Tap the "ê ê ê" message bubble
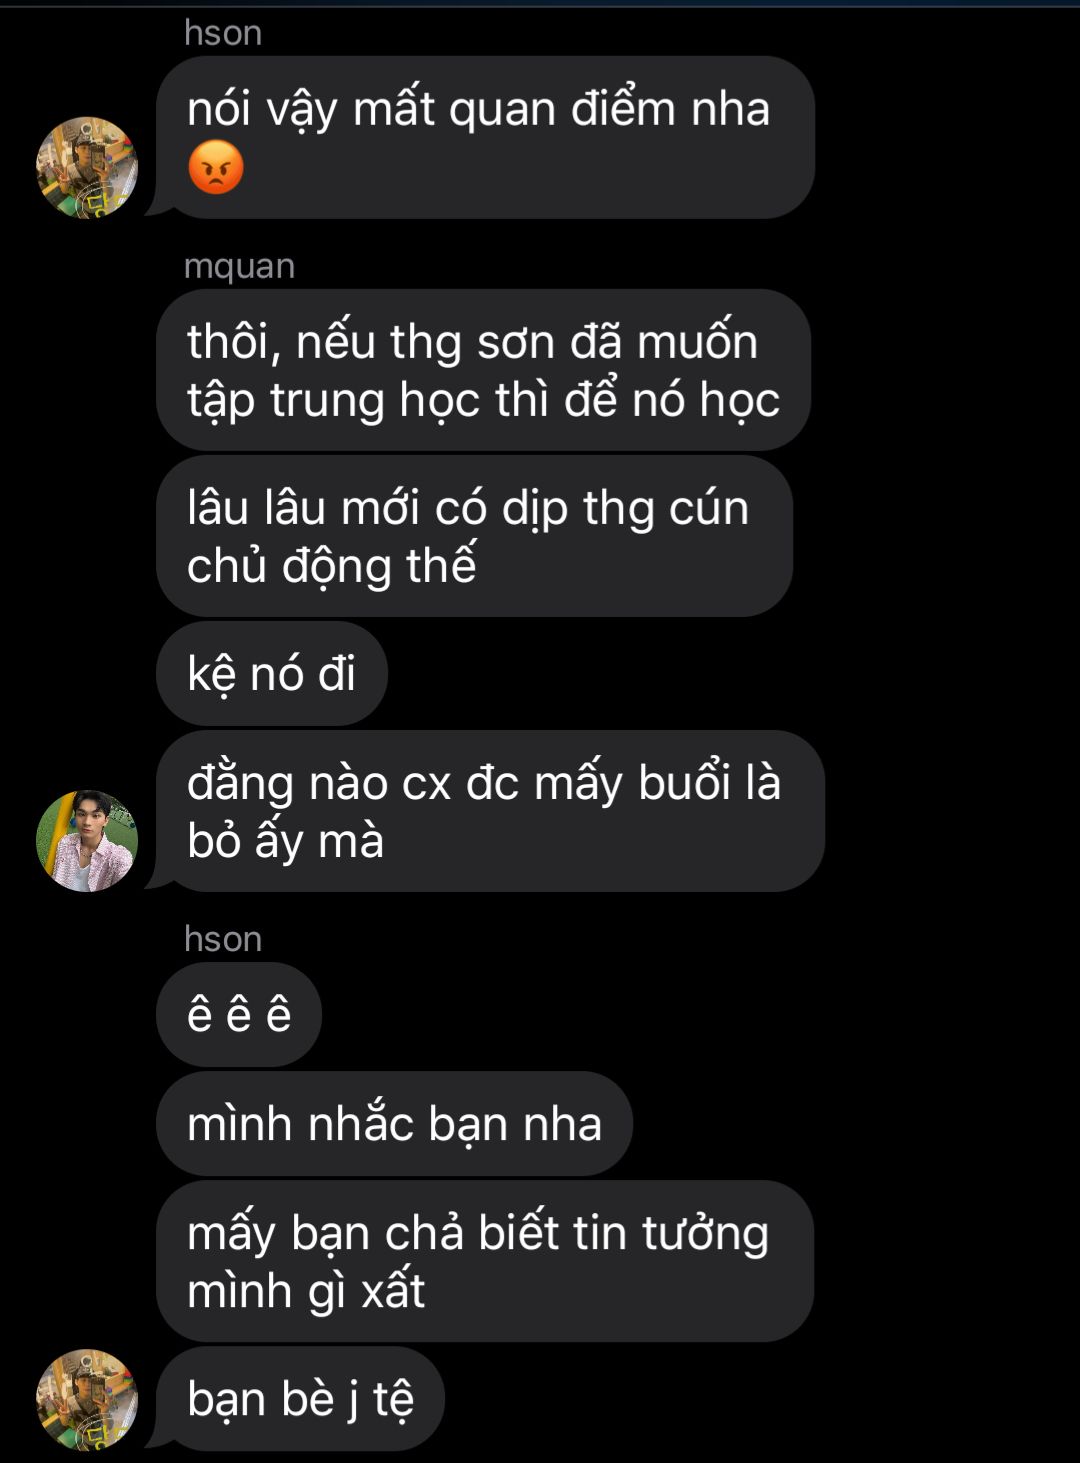This screenshot has width=1080, height=1463. tap(239, 1014)
